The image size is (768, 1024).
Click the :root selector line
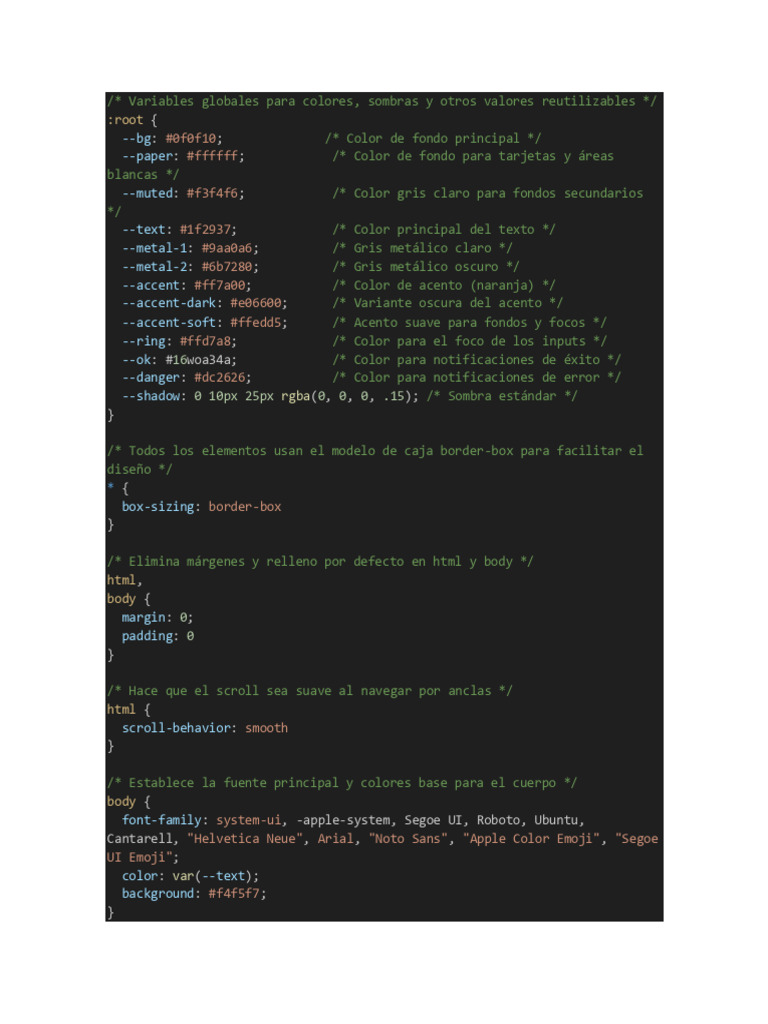(132, 120)
